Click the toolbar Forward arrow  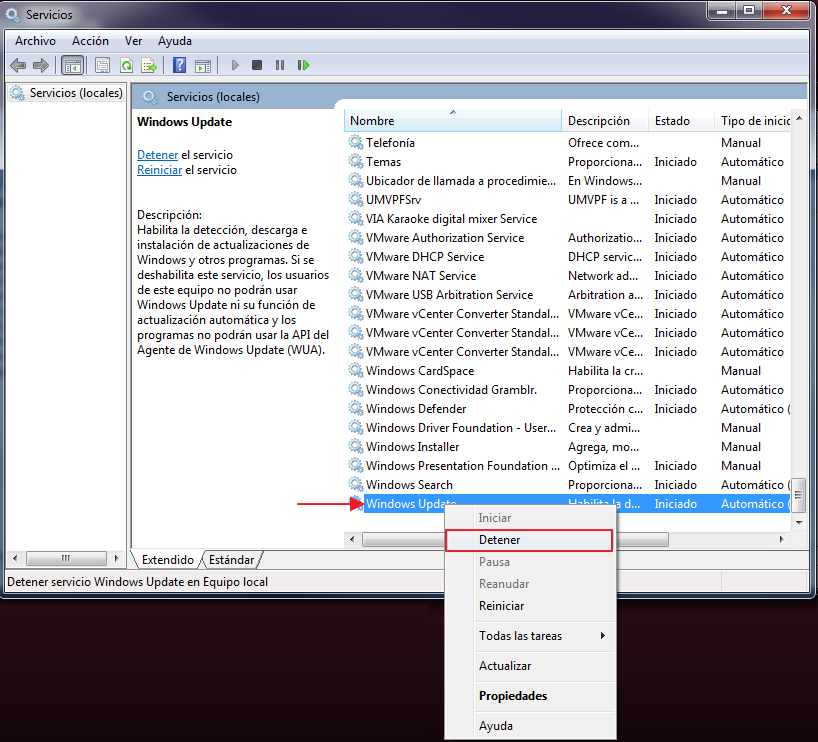click(x=41, y=65)
